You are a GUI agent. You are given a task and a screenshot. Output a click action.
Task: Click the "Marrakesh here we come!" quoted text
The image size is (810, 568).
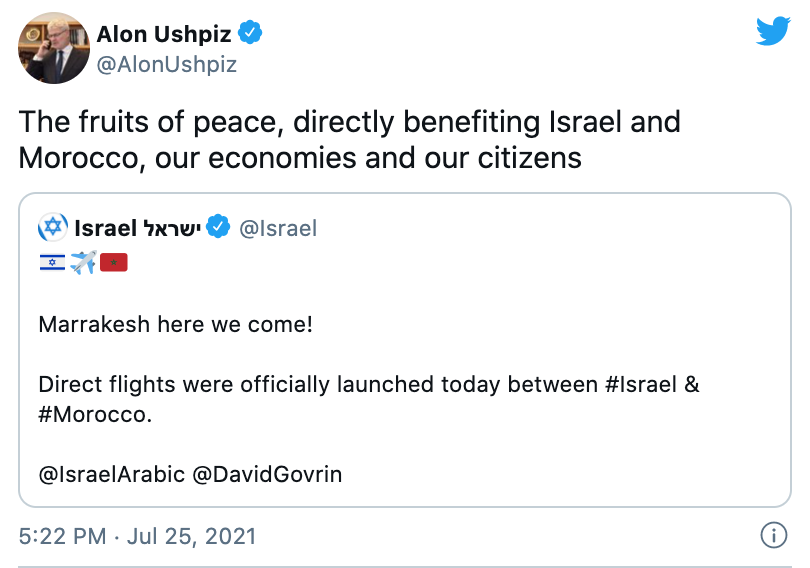tap(176, 325)
